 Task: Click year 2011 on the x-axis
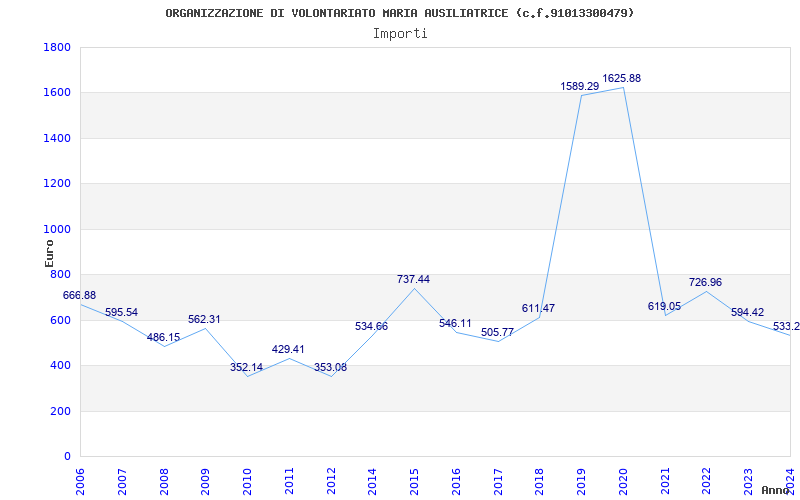click(x=289, y=481)
